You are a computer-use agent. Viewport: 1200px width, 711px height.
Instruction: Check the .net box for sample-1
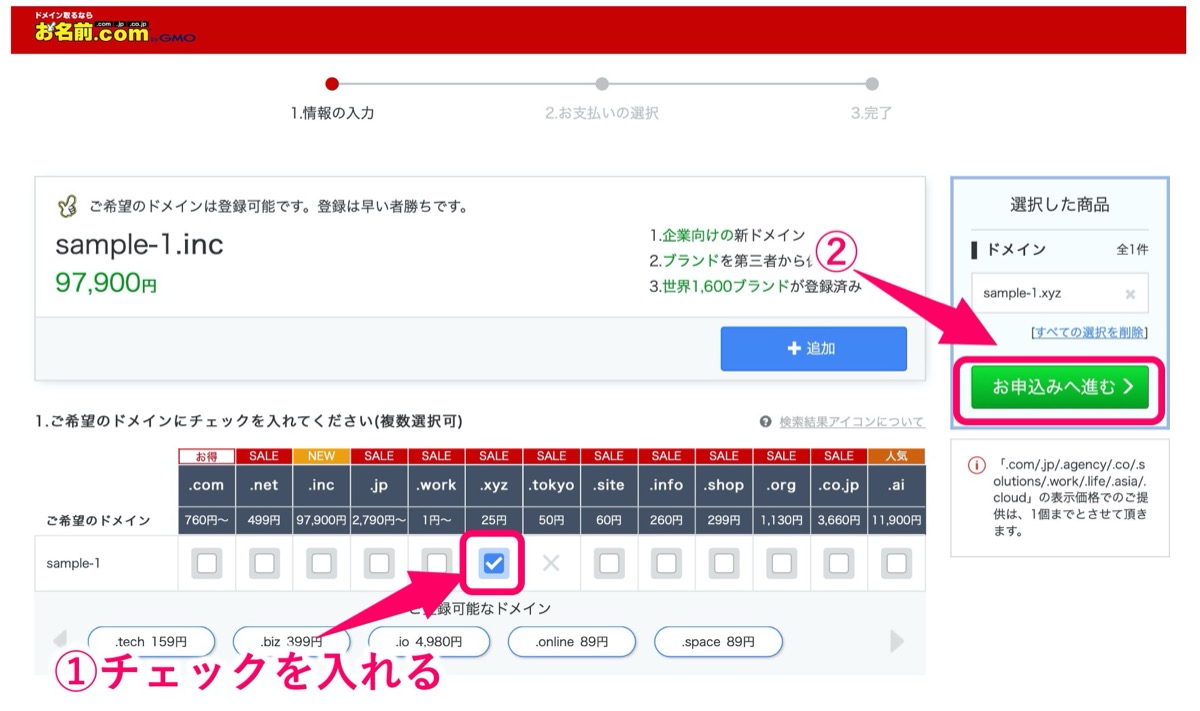click(264, 564)
